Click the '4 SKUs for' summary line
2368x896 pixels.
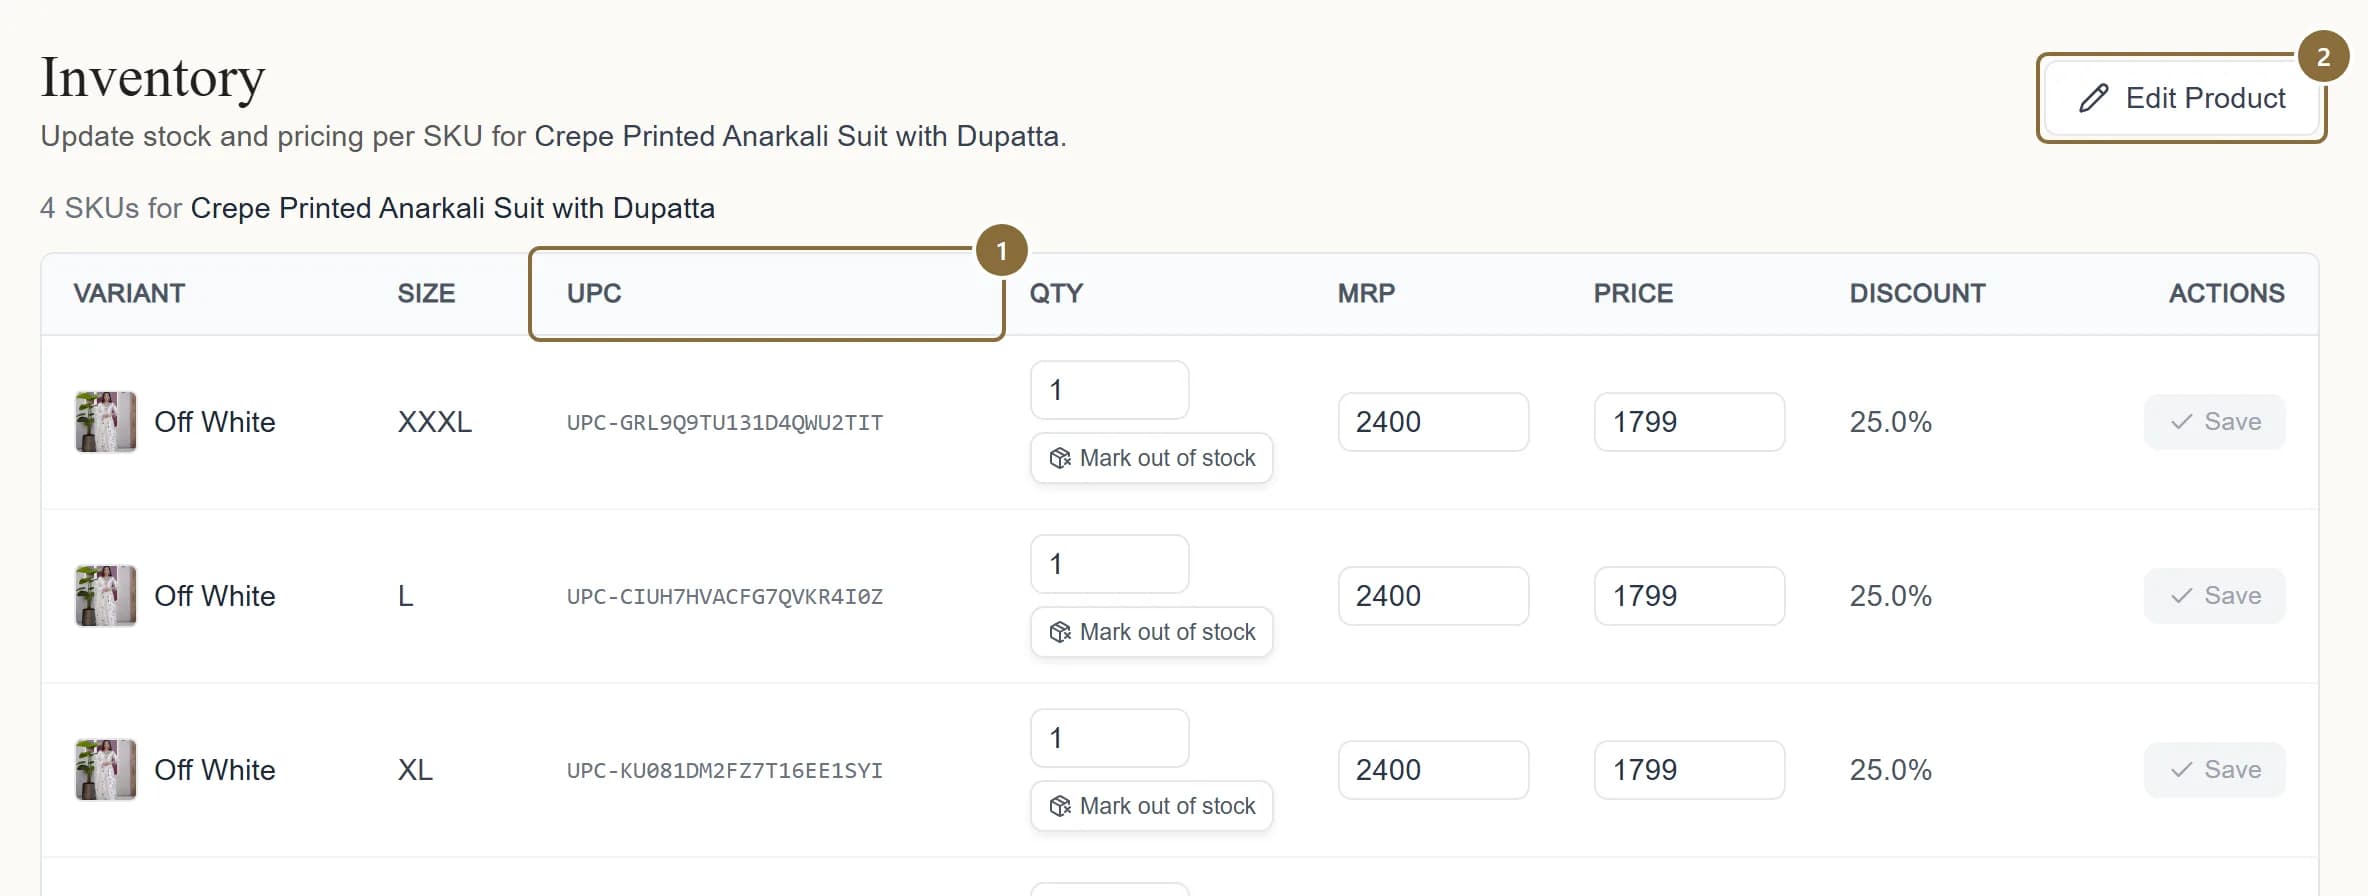tap(377, 208)
